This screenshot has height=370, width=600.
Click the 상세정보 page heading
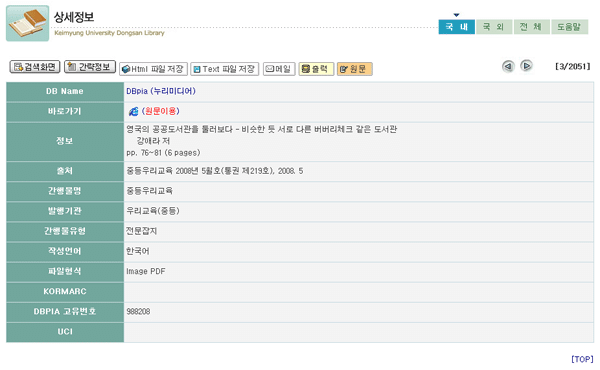(74, 17)
